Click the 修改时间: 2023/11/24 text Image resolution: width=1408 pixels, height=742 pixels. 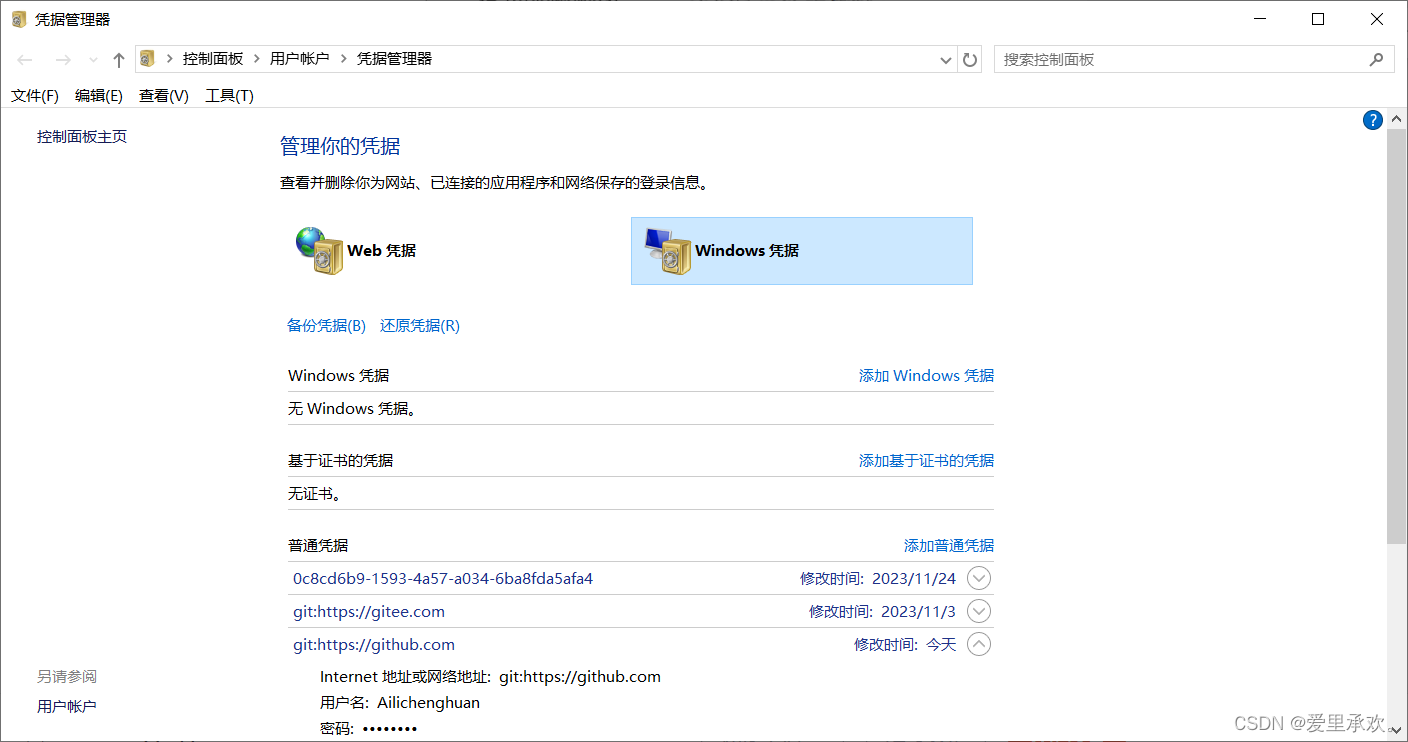[878, 579]
